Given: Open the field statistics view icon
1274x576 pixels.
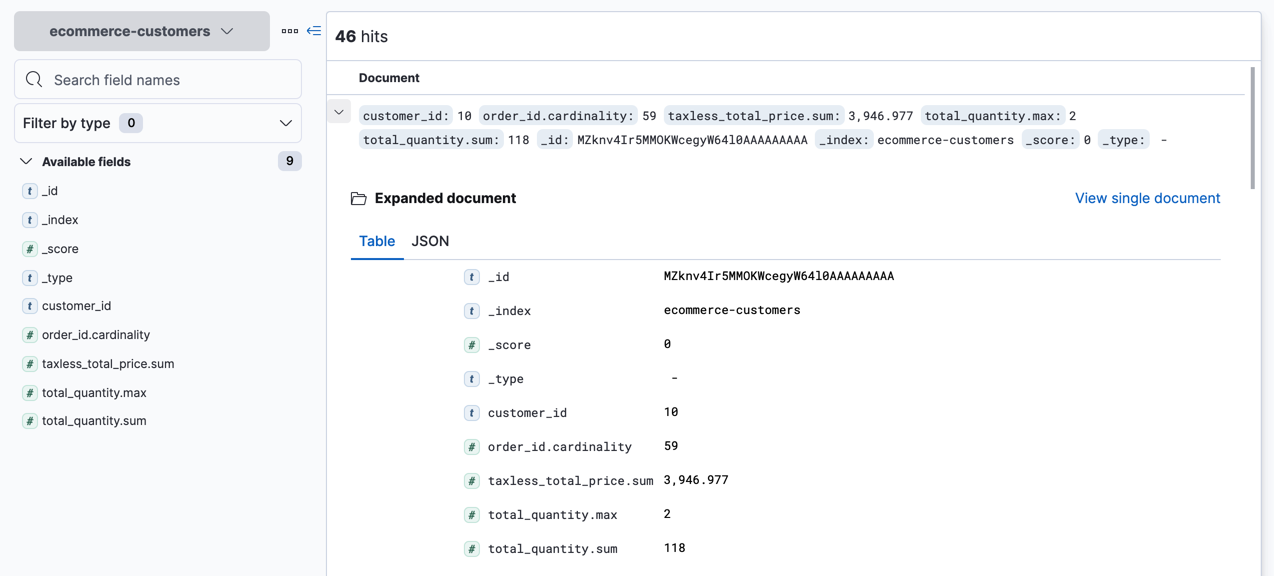Looking at the screenshot, I should click(289, 31).
